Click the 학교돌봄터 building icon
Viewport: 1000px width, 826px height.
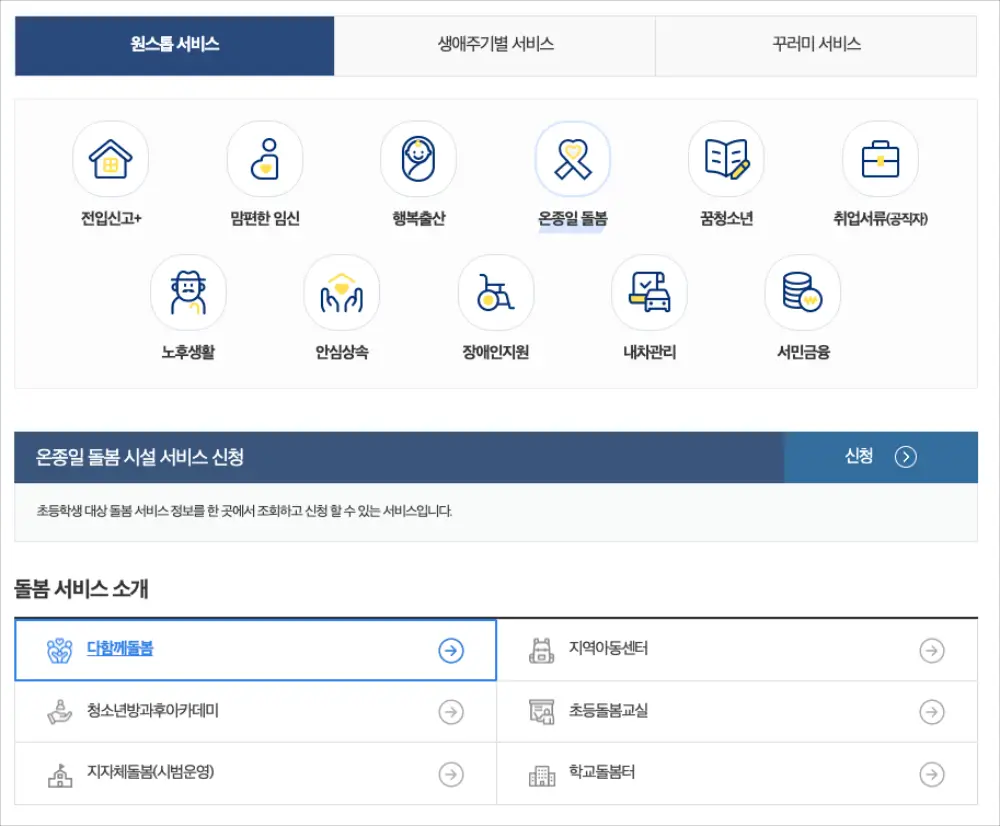pyautogui.click(x=543, y=773)
